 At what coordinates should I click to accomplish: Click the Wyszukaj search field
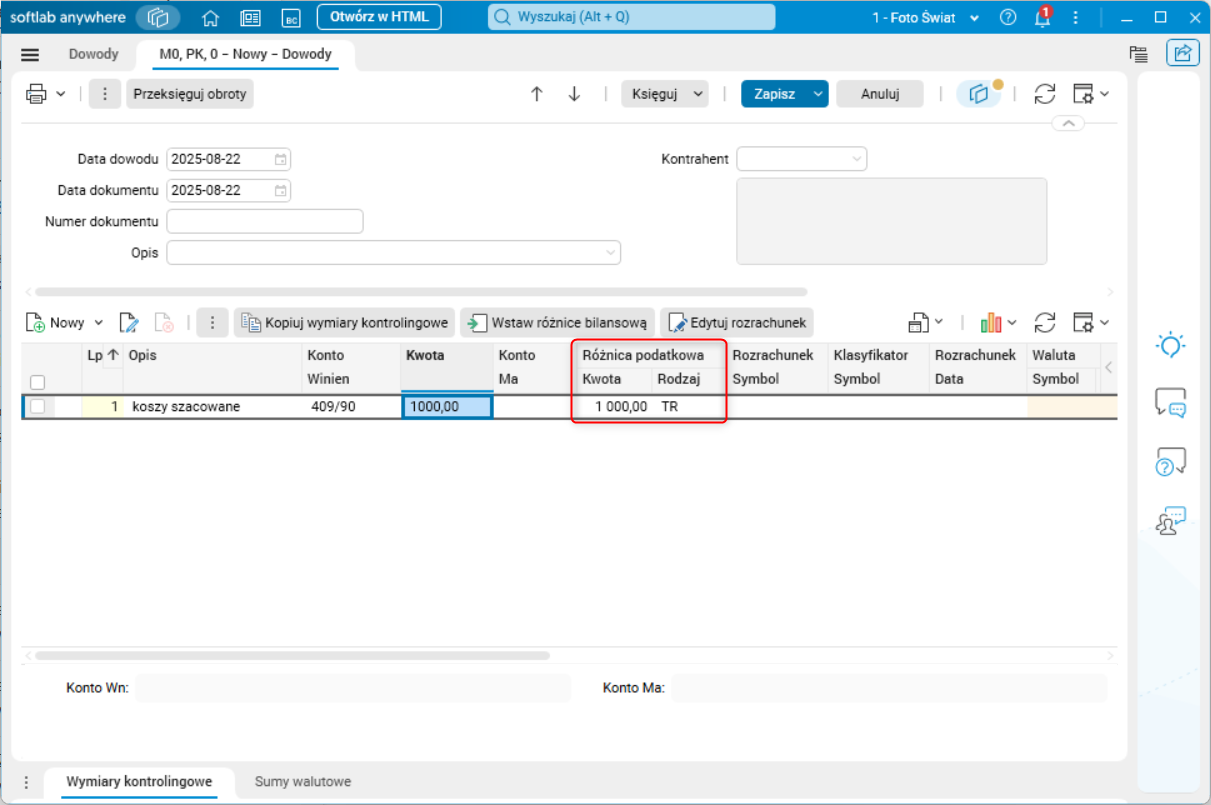[631, 17]
